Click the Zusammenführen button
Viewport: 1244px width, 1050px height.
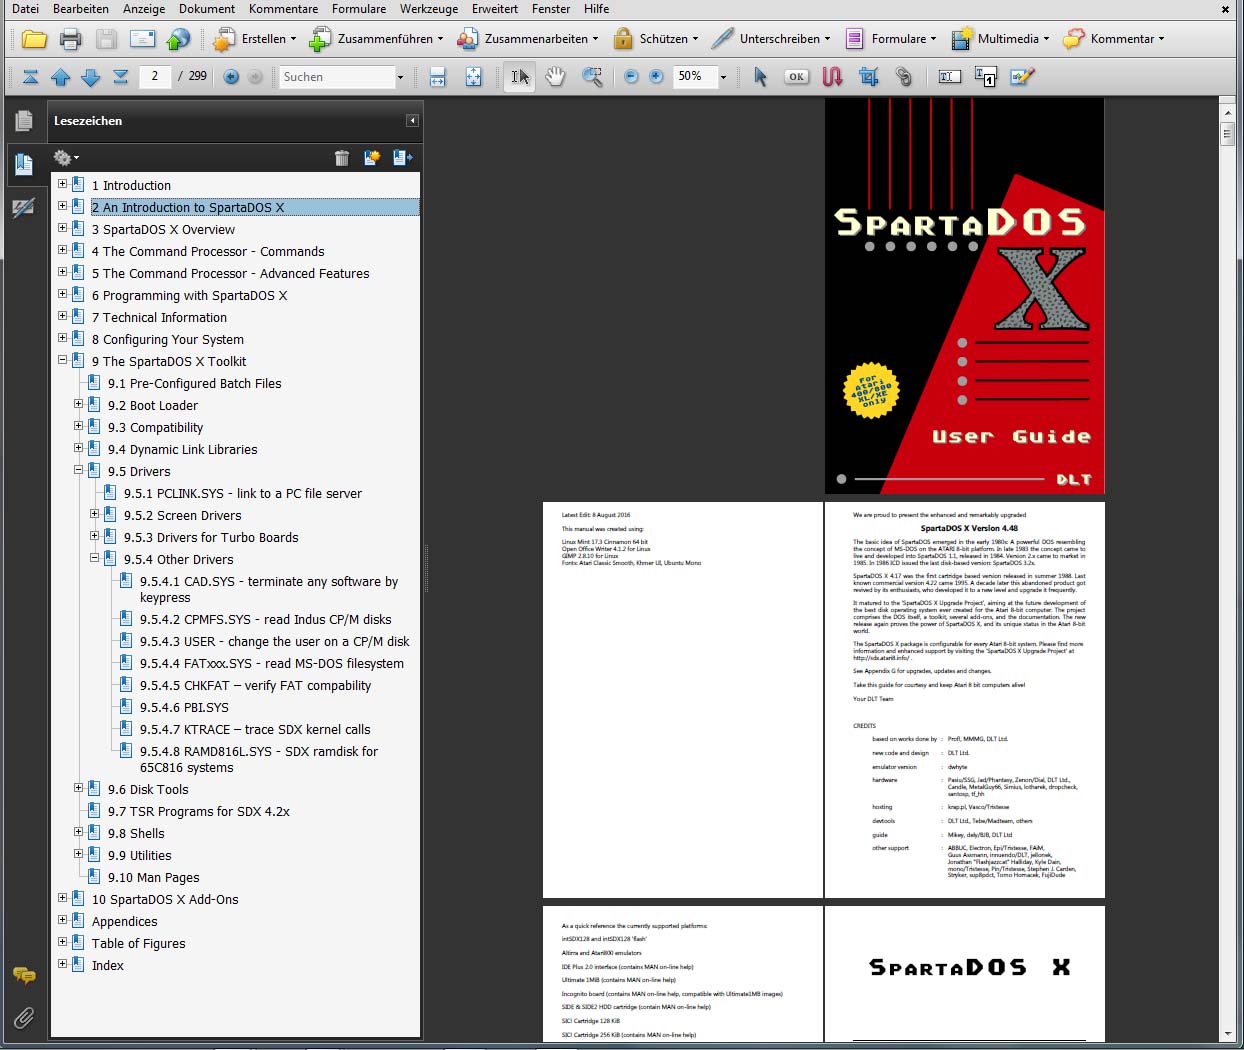[x=377, y=39]
